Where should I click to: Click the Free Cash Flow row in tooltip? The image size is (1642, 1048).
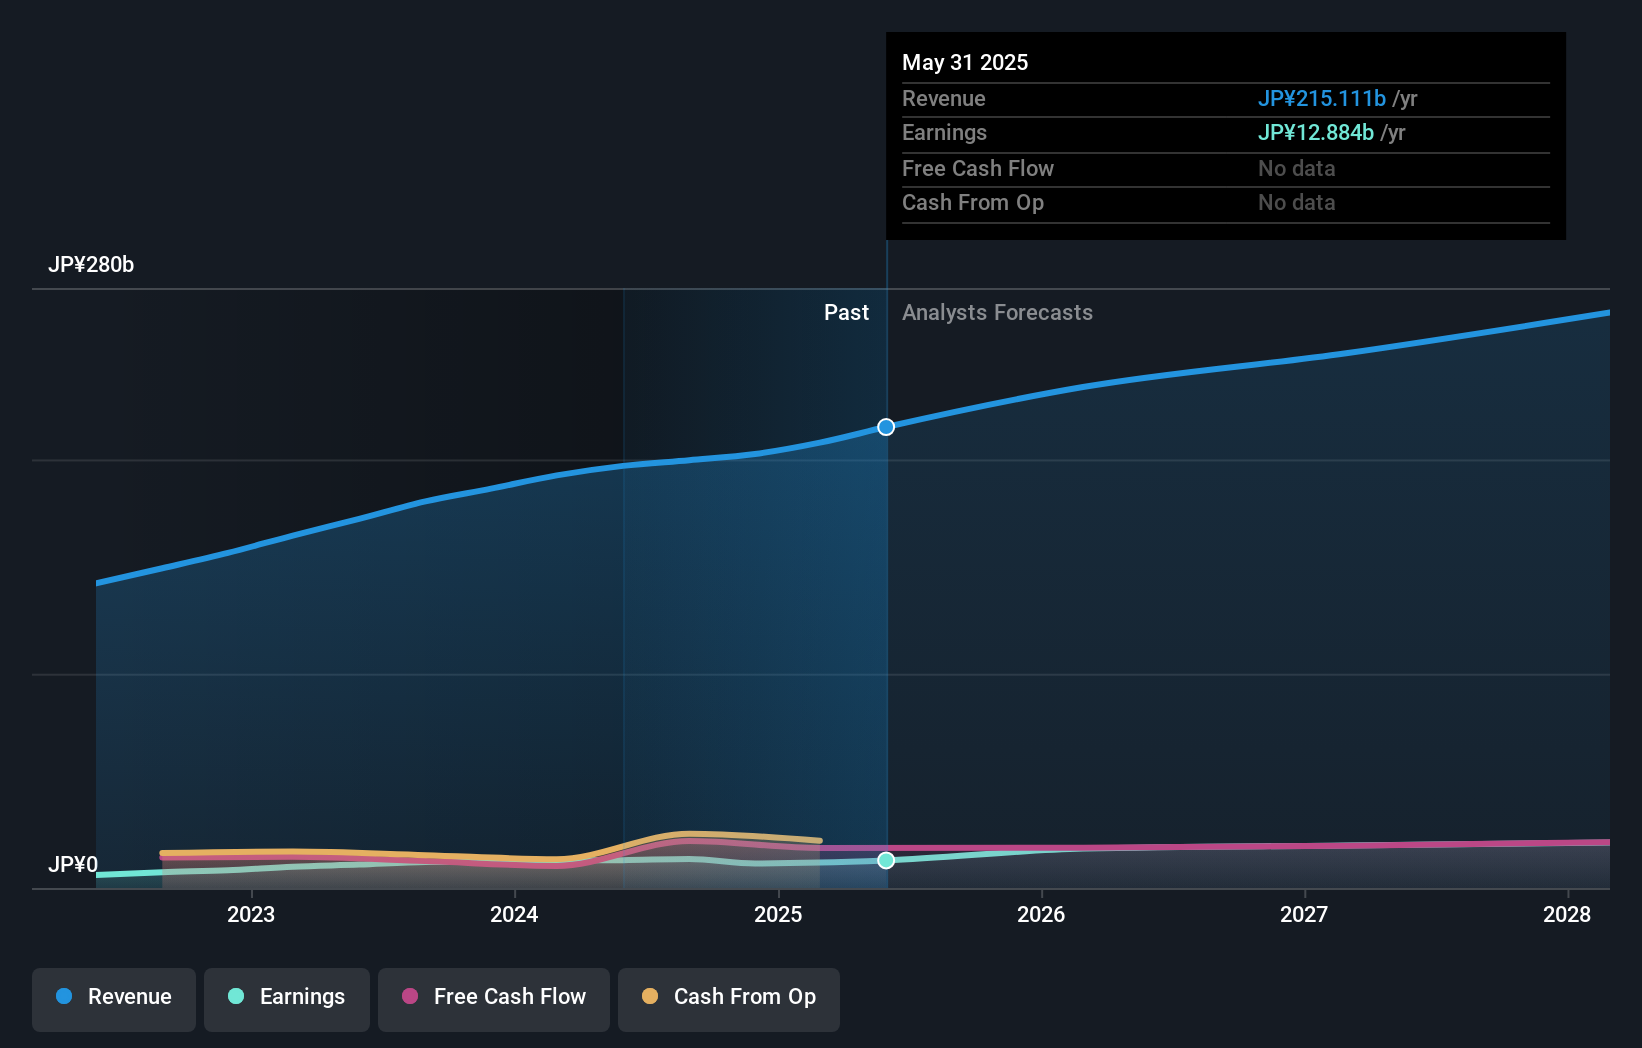coord(1226,169)
